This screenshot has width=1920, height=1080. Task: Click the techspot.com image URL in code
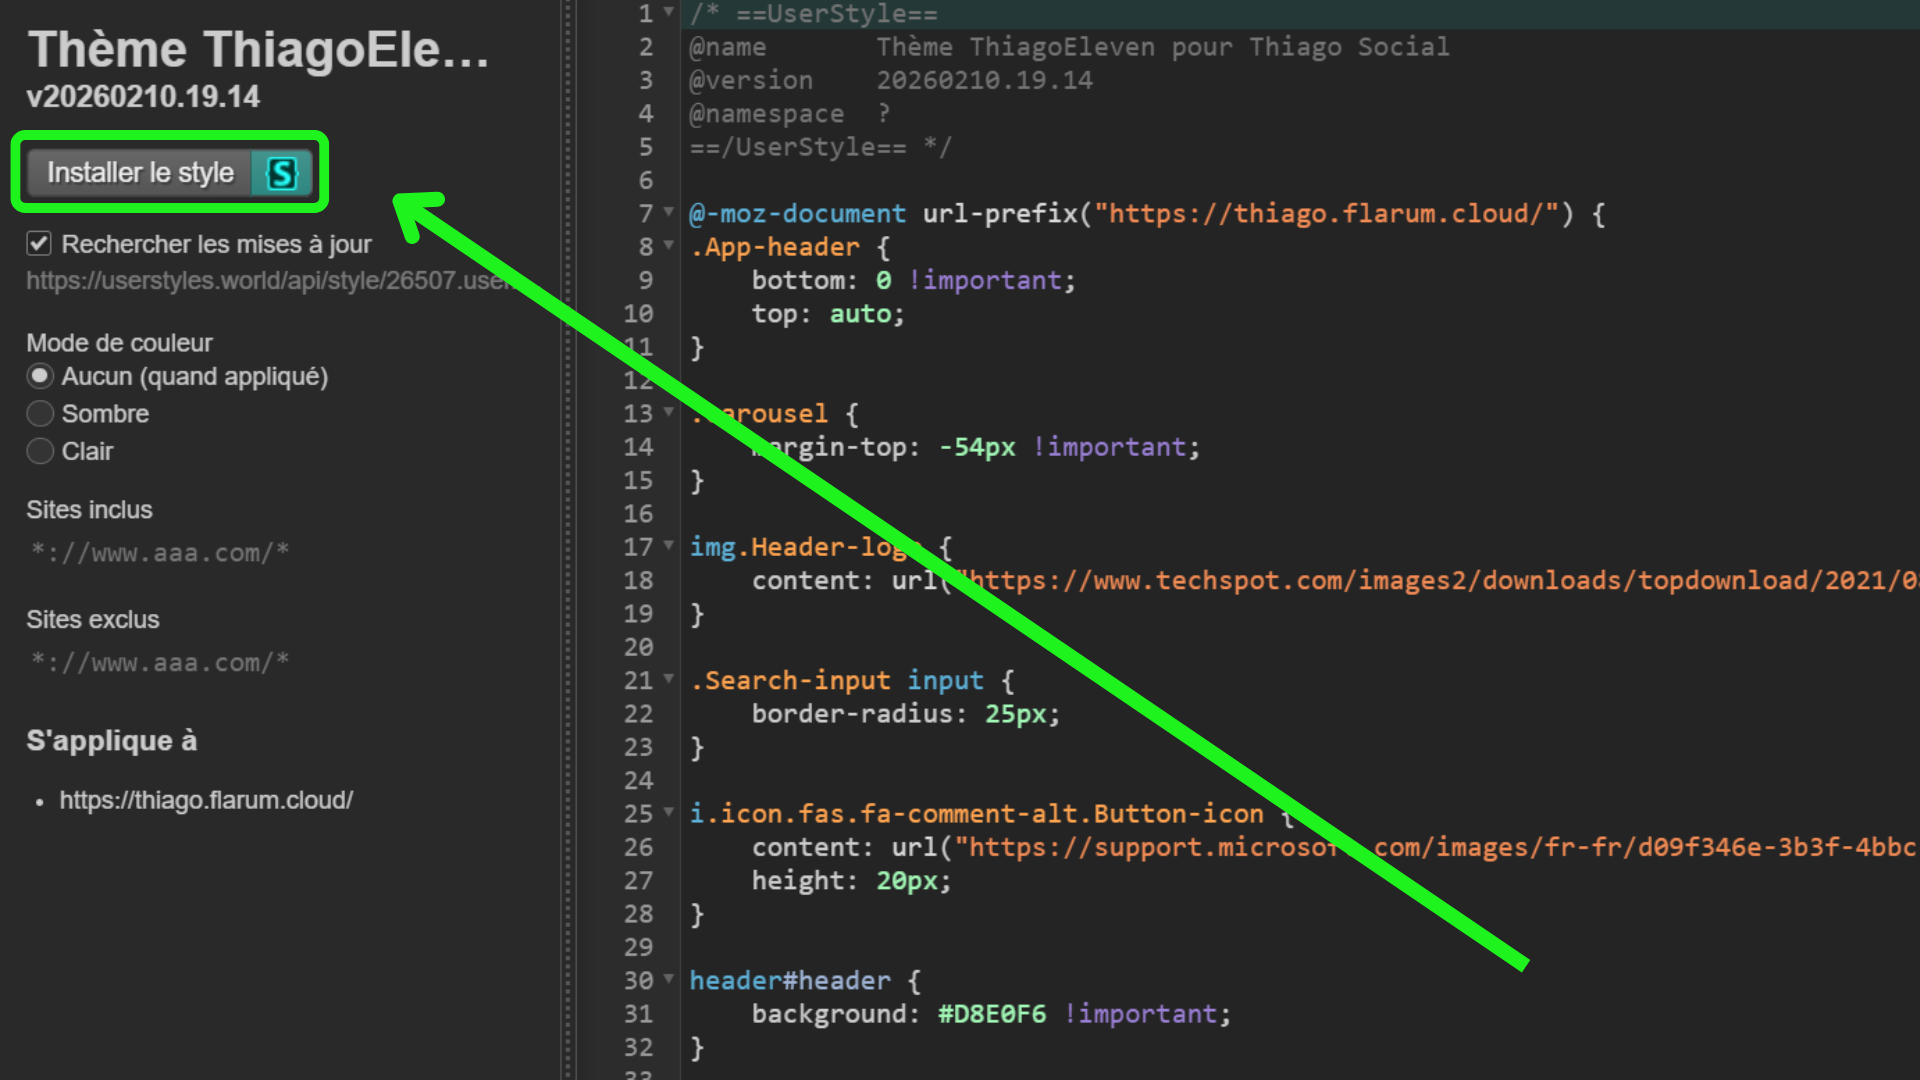pyautogui.click(x=1436, y=580)
